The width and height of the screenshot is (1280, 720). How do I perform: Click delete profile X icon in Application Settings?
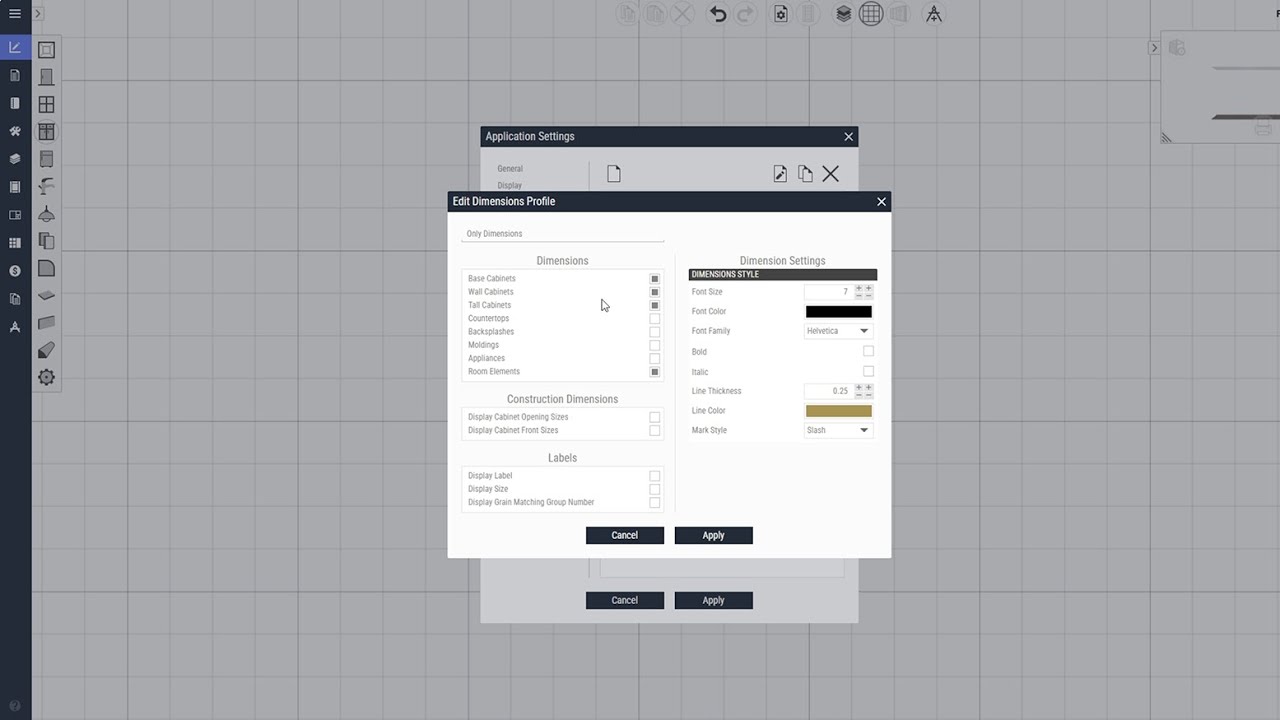830,174
